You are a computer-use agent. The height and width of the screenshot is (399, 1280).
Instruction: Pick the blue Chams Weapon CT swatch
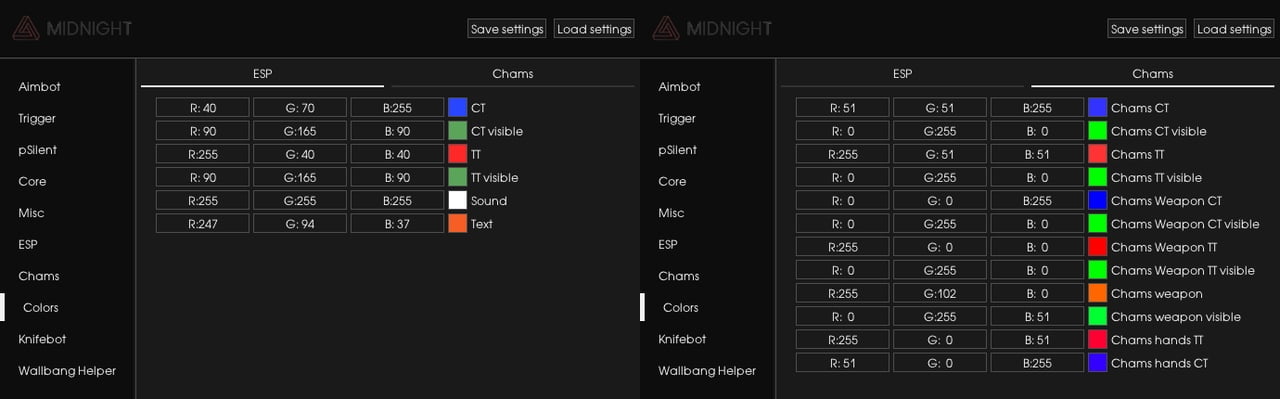coord(1098,200)
